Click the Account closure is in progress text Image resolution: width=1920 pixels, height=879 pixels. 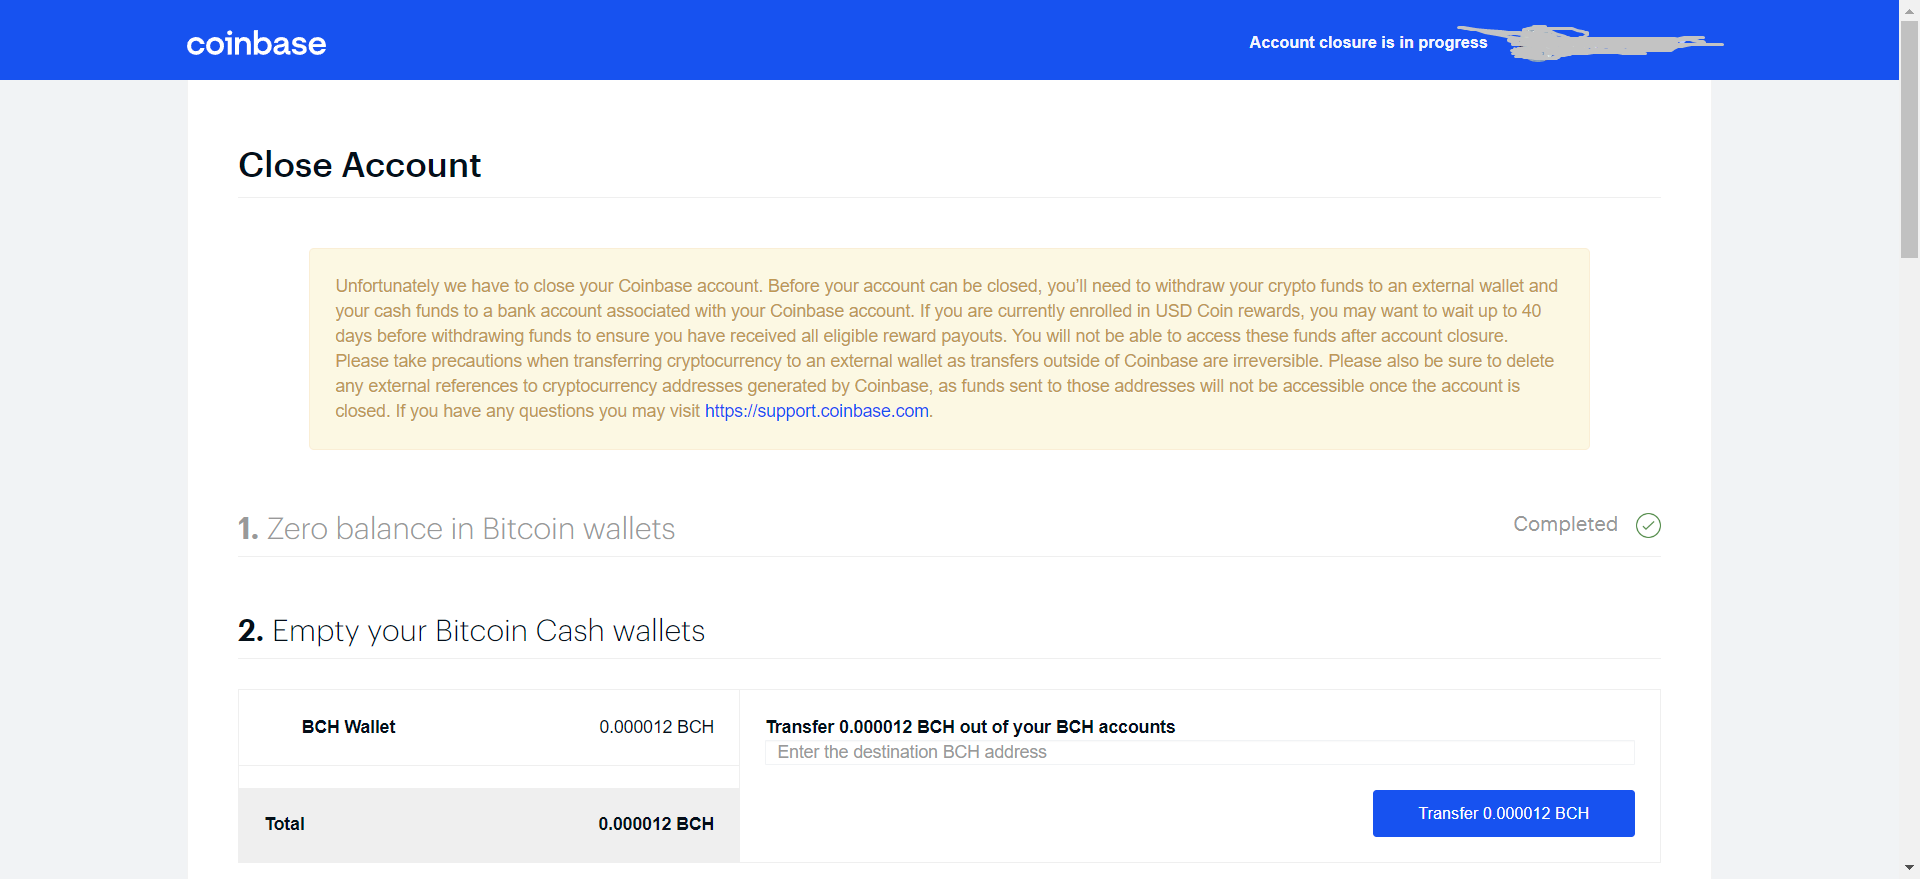(1368, 42)
